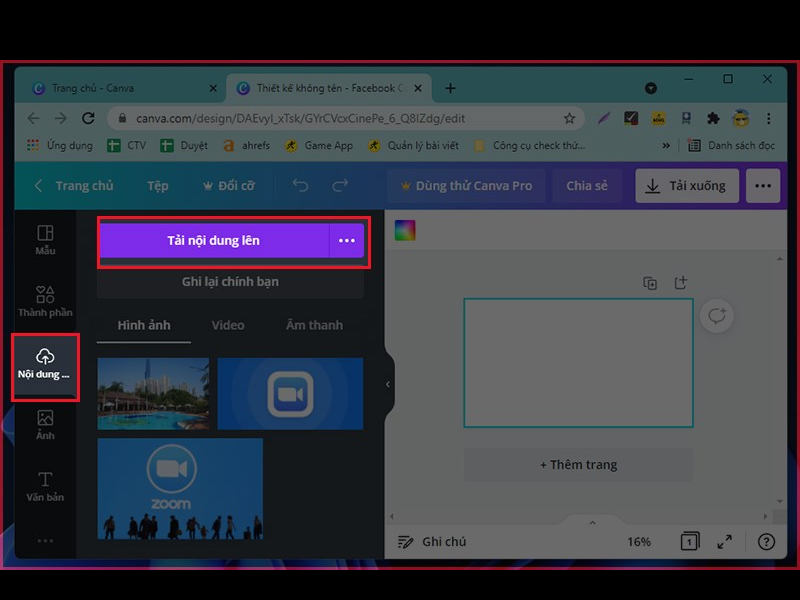Click the Tải xuống download button
The width and height of the screenshot is (800, 600).
[x=688, y=186]
